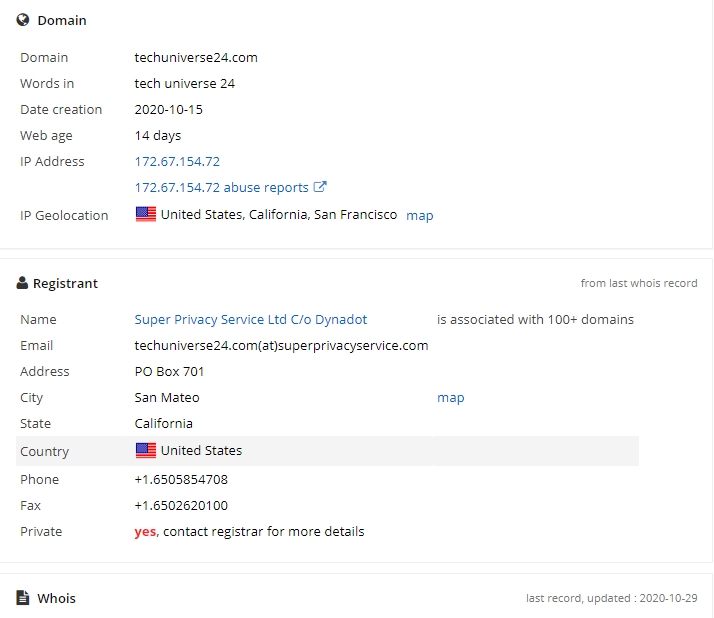This screenshot has height=618, width=714.
Task: Click the US flag in Country row
Action: (146, 450)
